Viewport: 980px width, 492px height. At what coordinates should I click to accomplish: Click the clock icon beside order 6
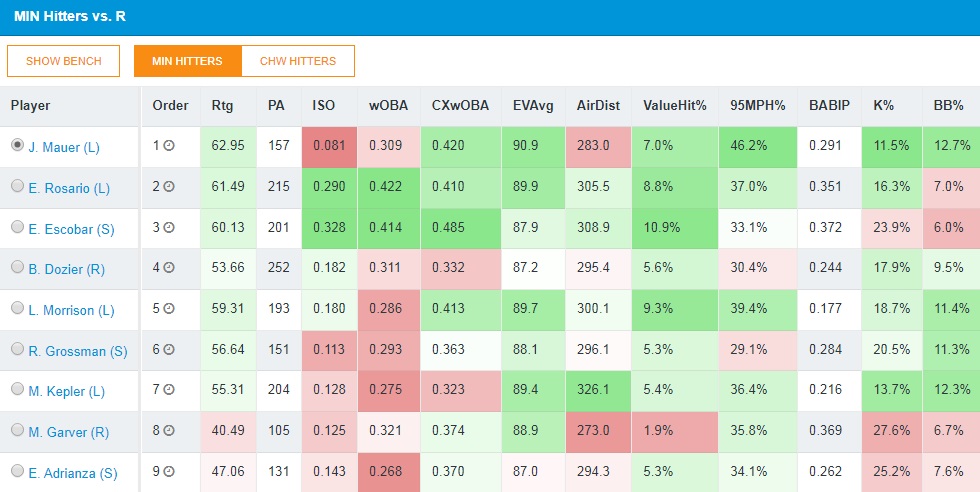pos(169,349)
